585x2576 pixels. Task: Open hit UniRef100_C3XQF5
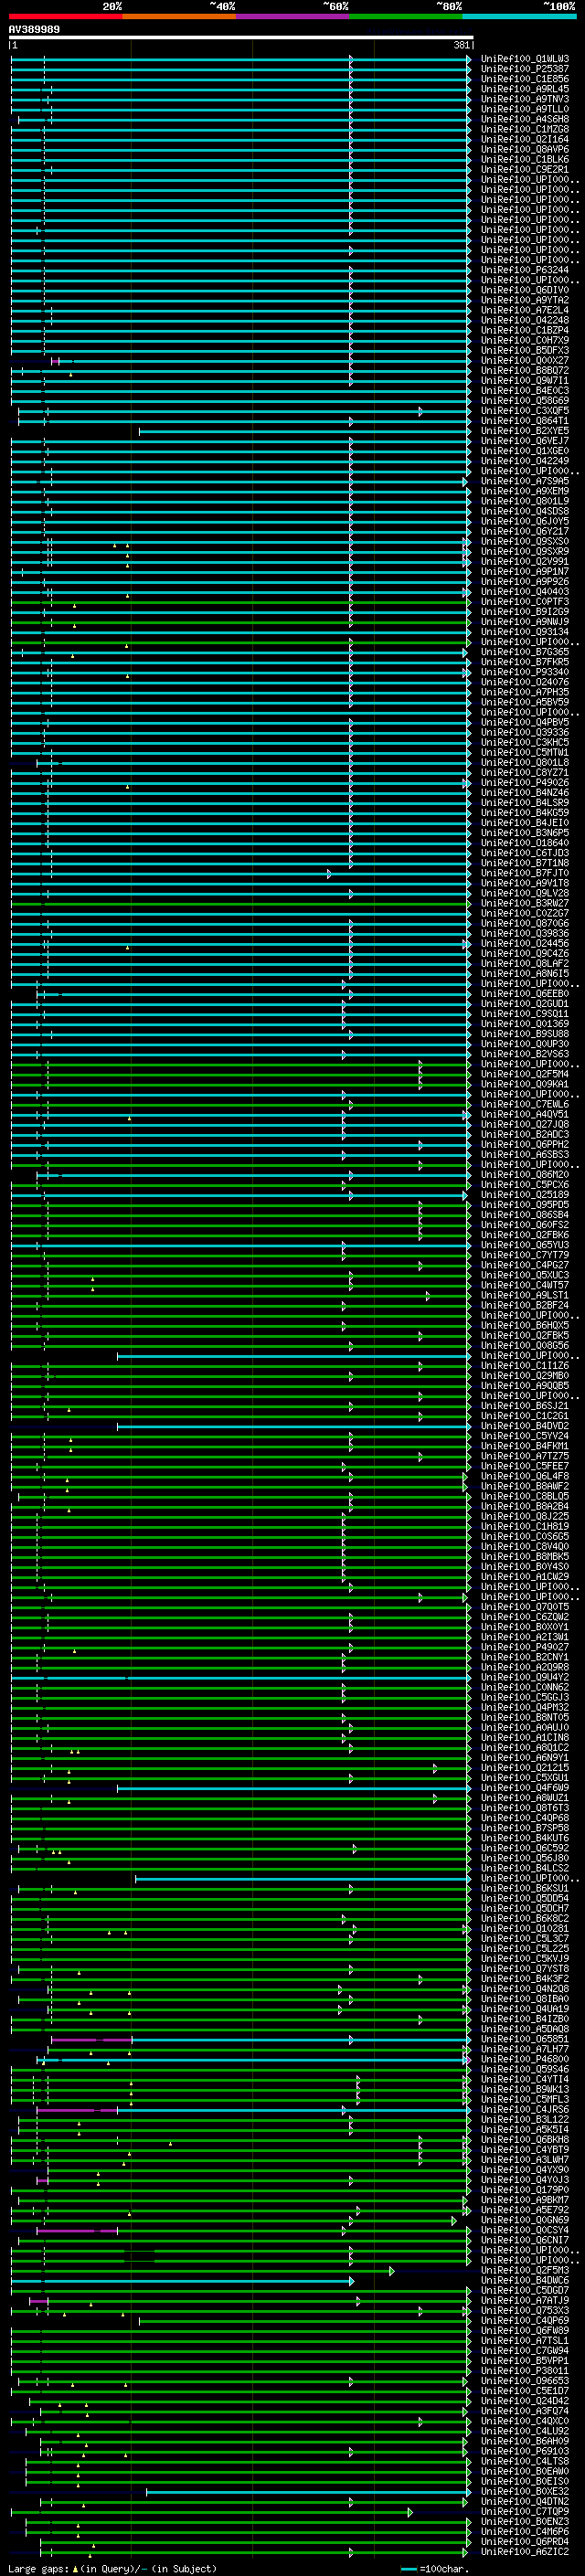[525, 411]
